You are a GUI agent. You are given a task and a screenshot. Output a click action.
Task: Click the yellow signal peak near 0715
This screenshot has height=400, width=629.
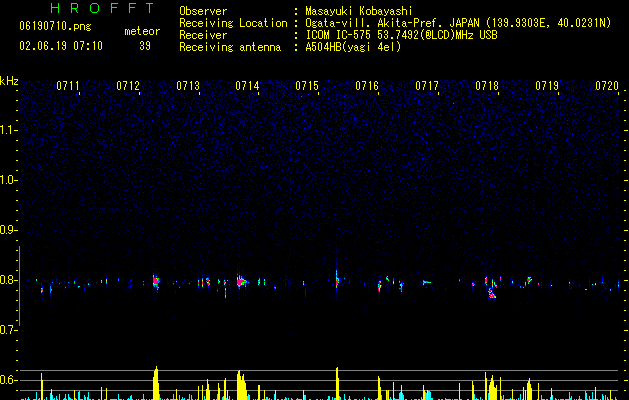coord(337,384)
